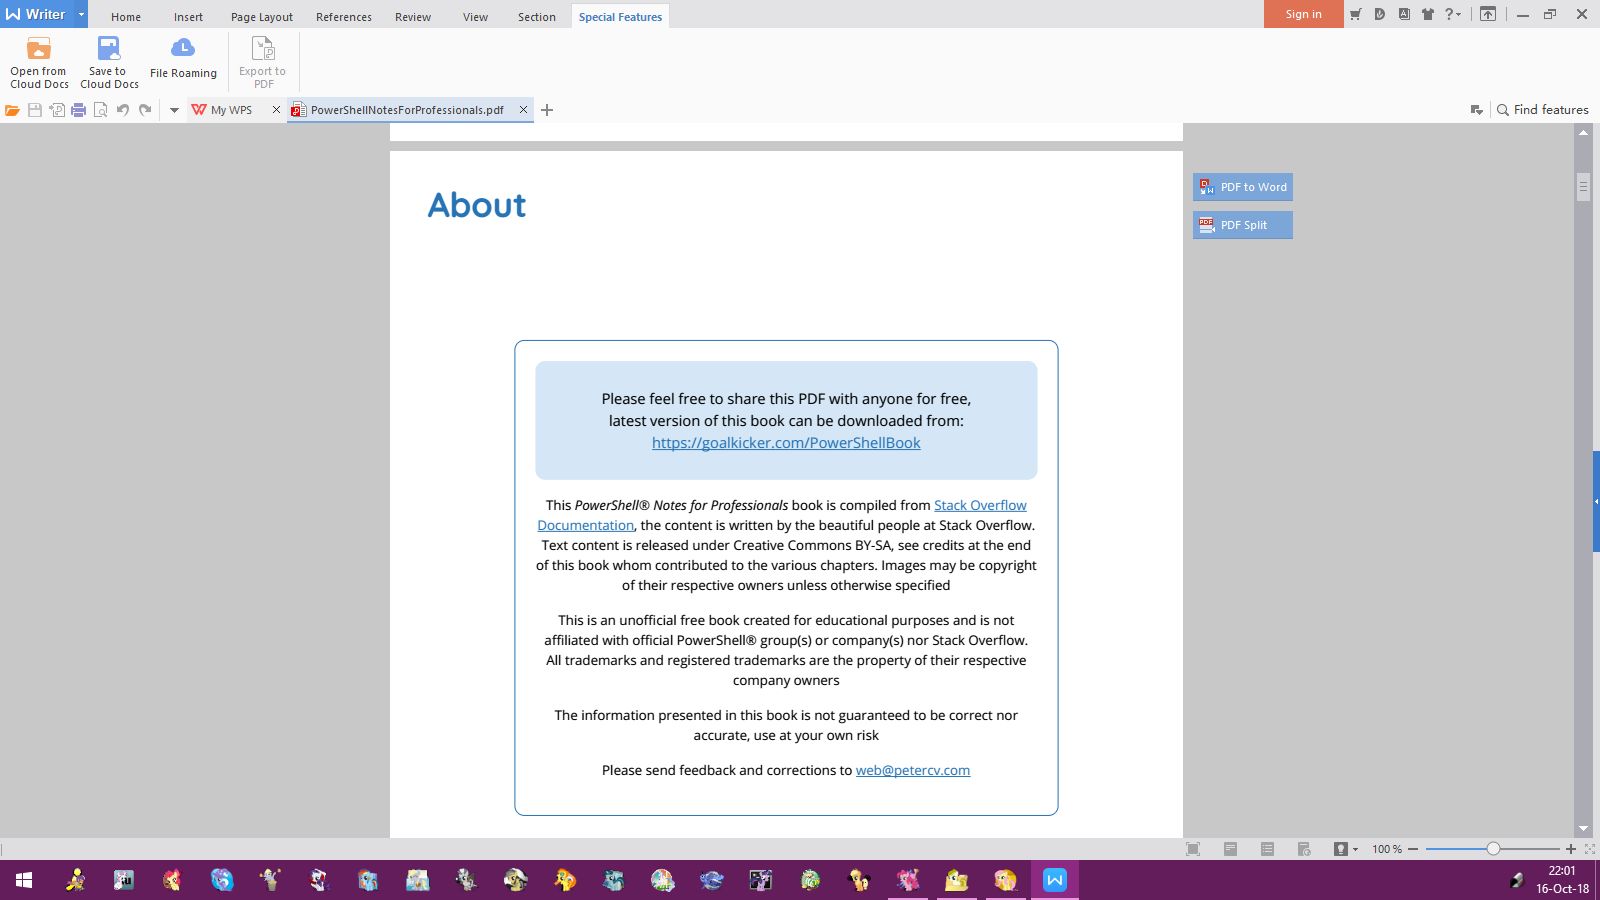Click the collapse ribbon icon in title bar
Image resolution: width=1600 pixels, height=900 pixels.
(1488, 14)
